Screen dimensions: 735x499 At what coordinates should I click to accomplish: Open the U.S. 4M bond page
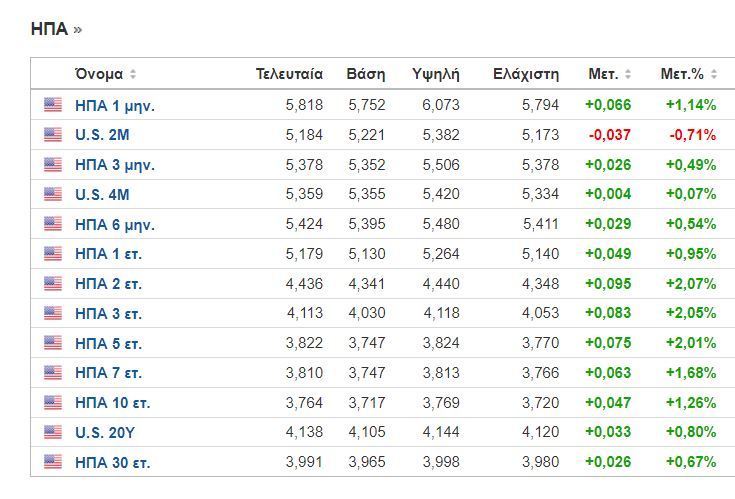coord(102,194)
